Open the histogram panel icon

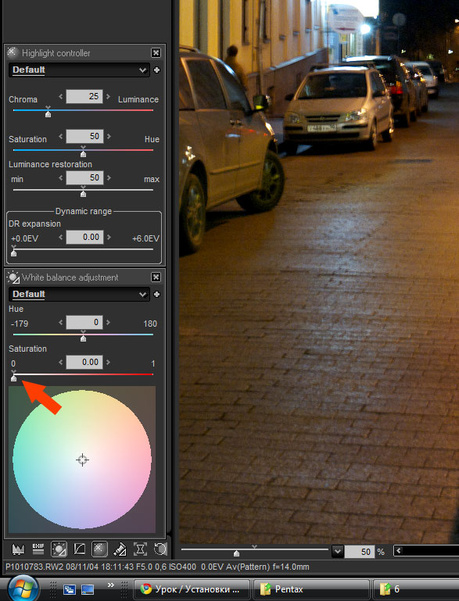[x=18, y=550]
